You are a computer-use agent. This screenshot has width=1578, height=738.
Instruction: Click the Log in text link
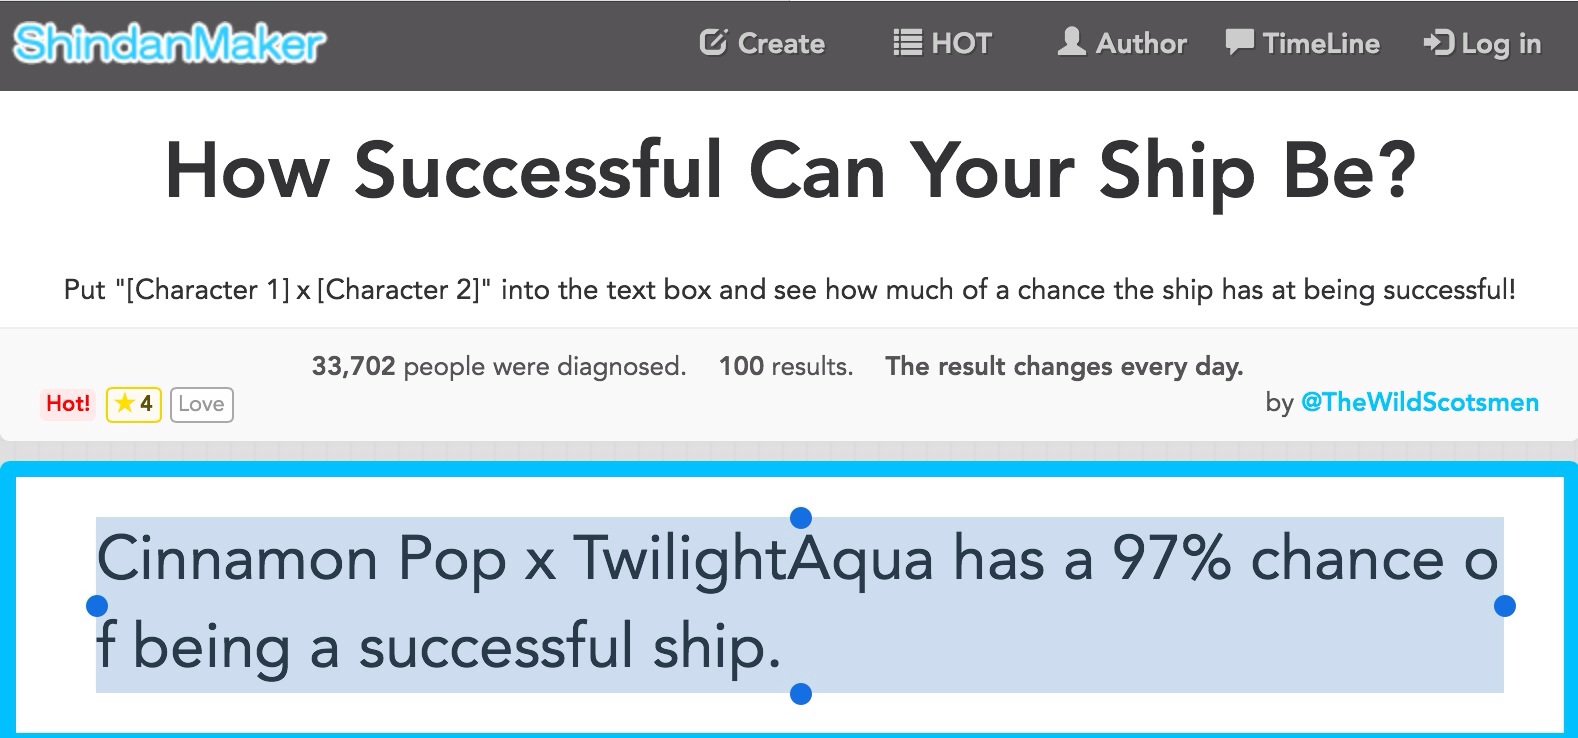(x=1500, y=44)
